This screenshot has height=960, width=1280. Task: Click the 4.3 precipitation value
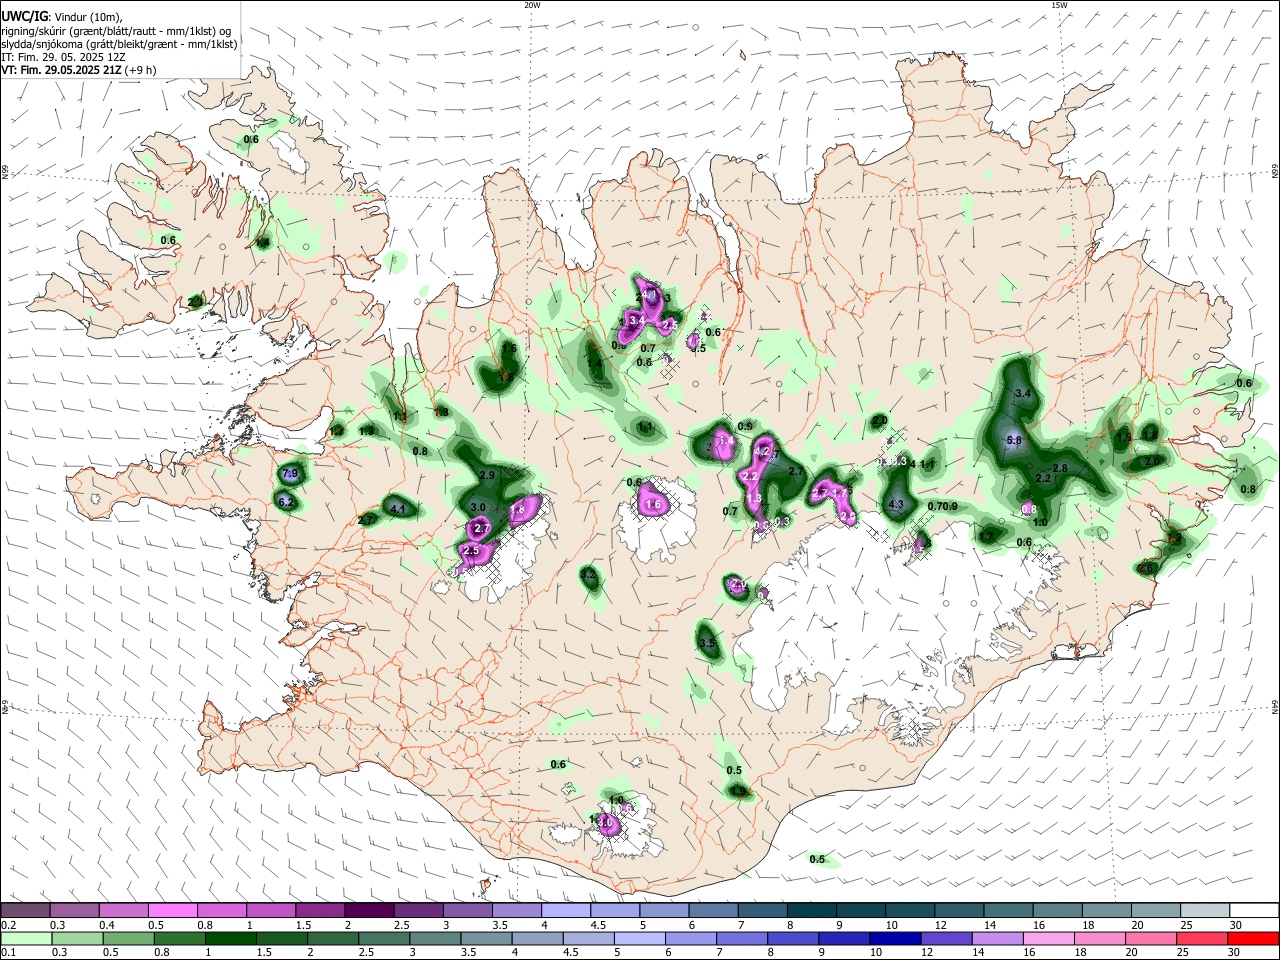point(896,505)
